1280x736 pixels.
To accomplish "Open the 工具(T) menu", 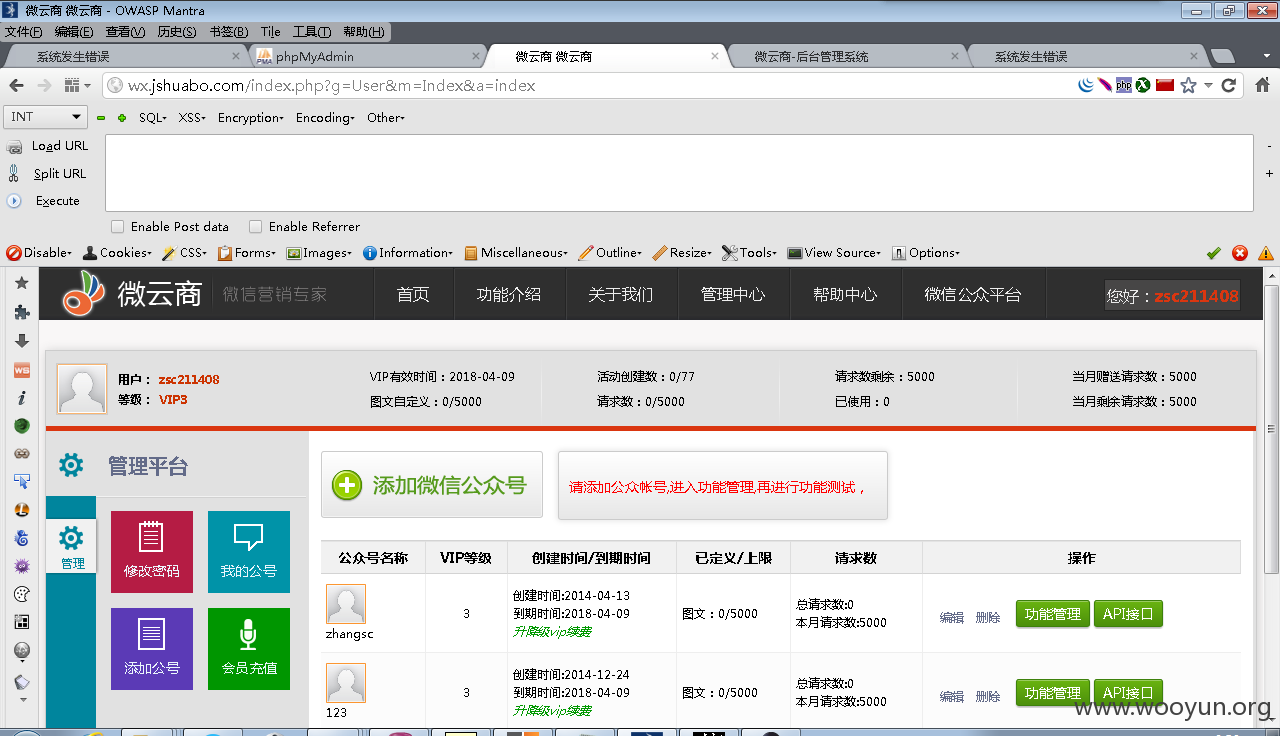I will click(312, 32).
